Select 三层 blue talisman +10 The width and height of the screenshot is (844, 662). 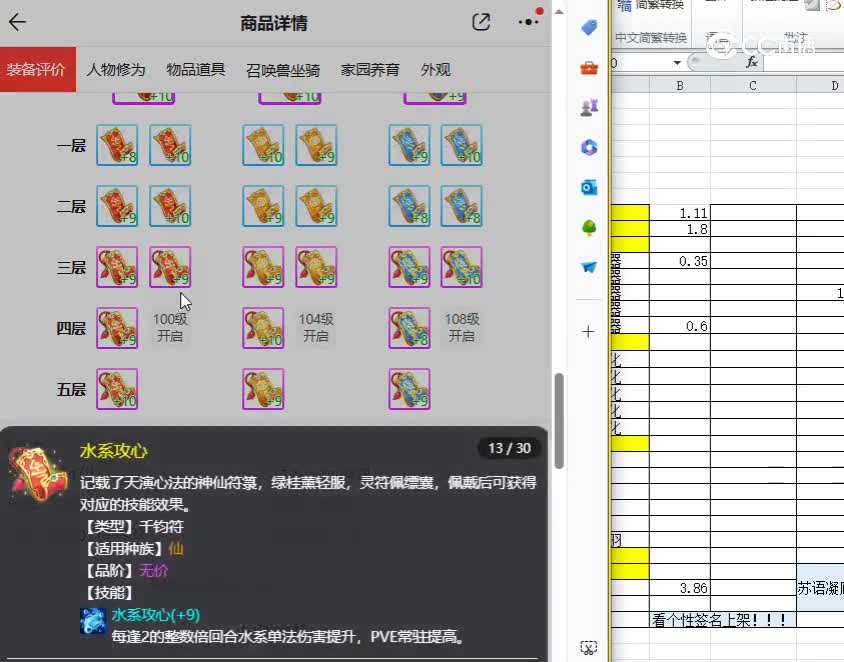462,267
